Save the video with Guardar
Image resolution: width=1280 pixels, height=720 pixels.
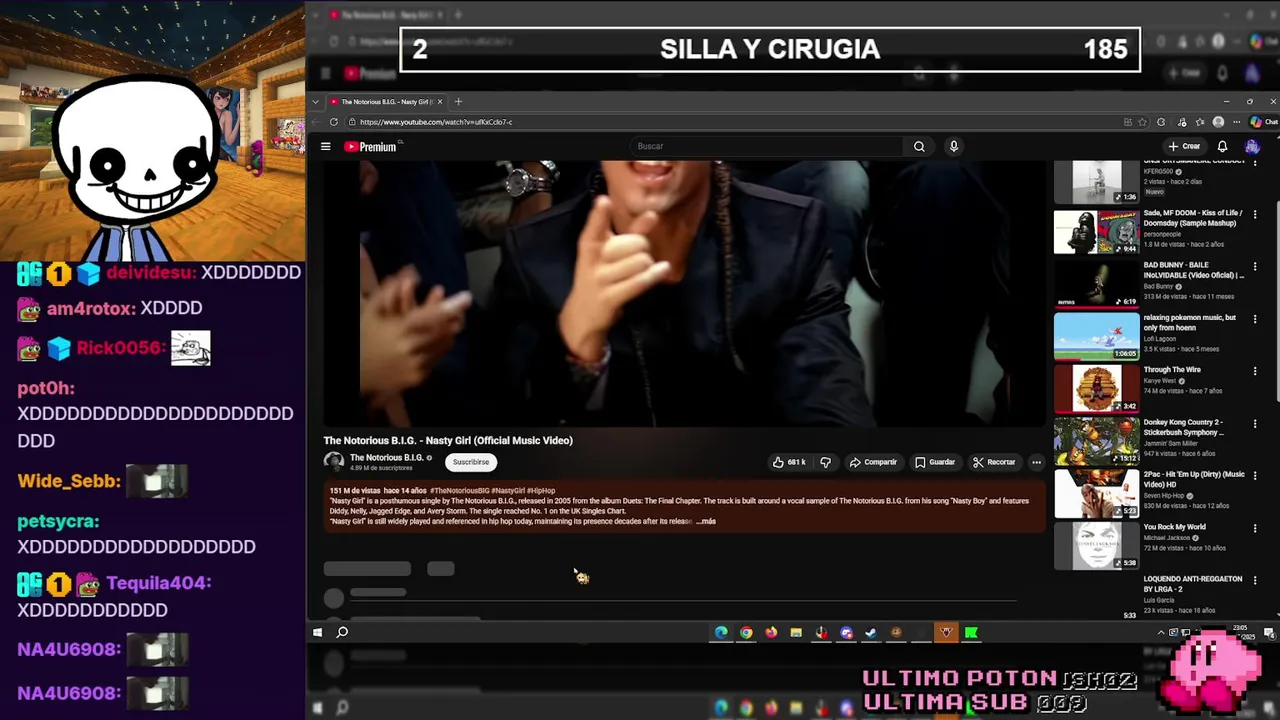point(935,462)
